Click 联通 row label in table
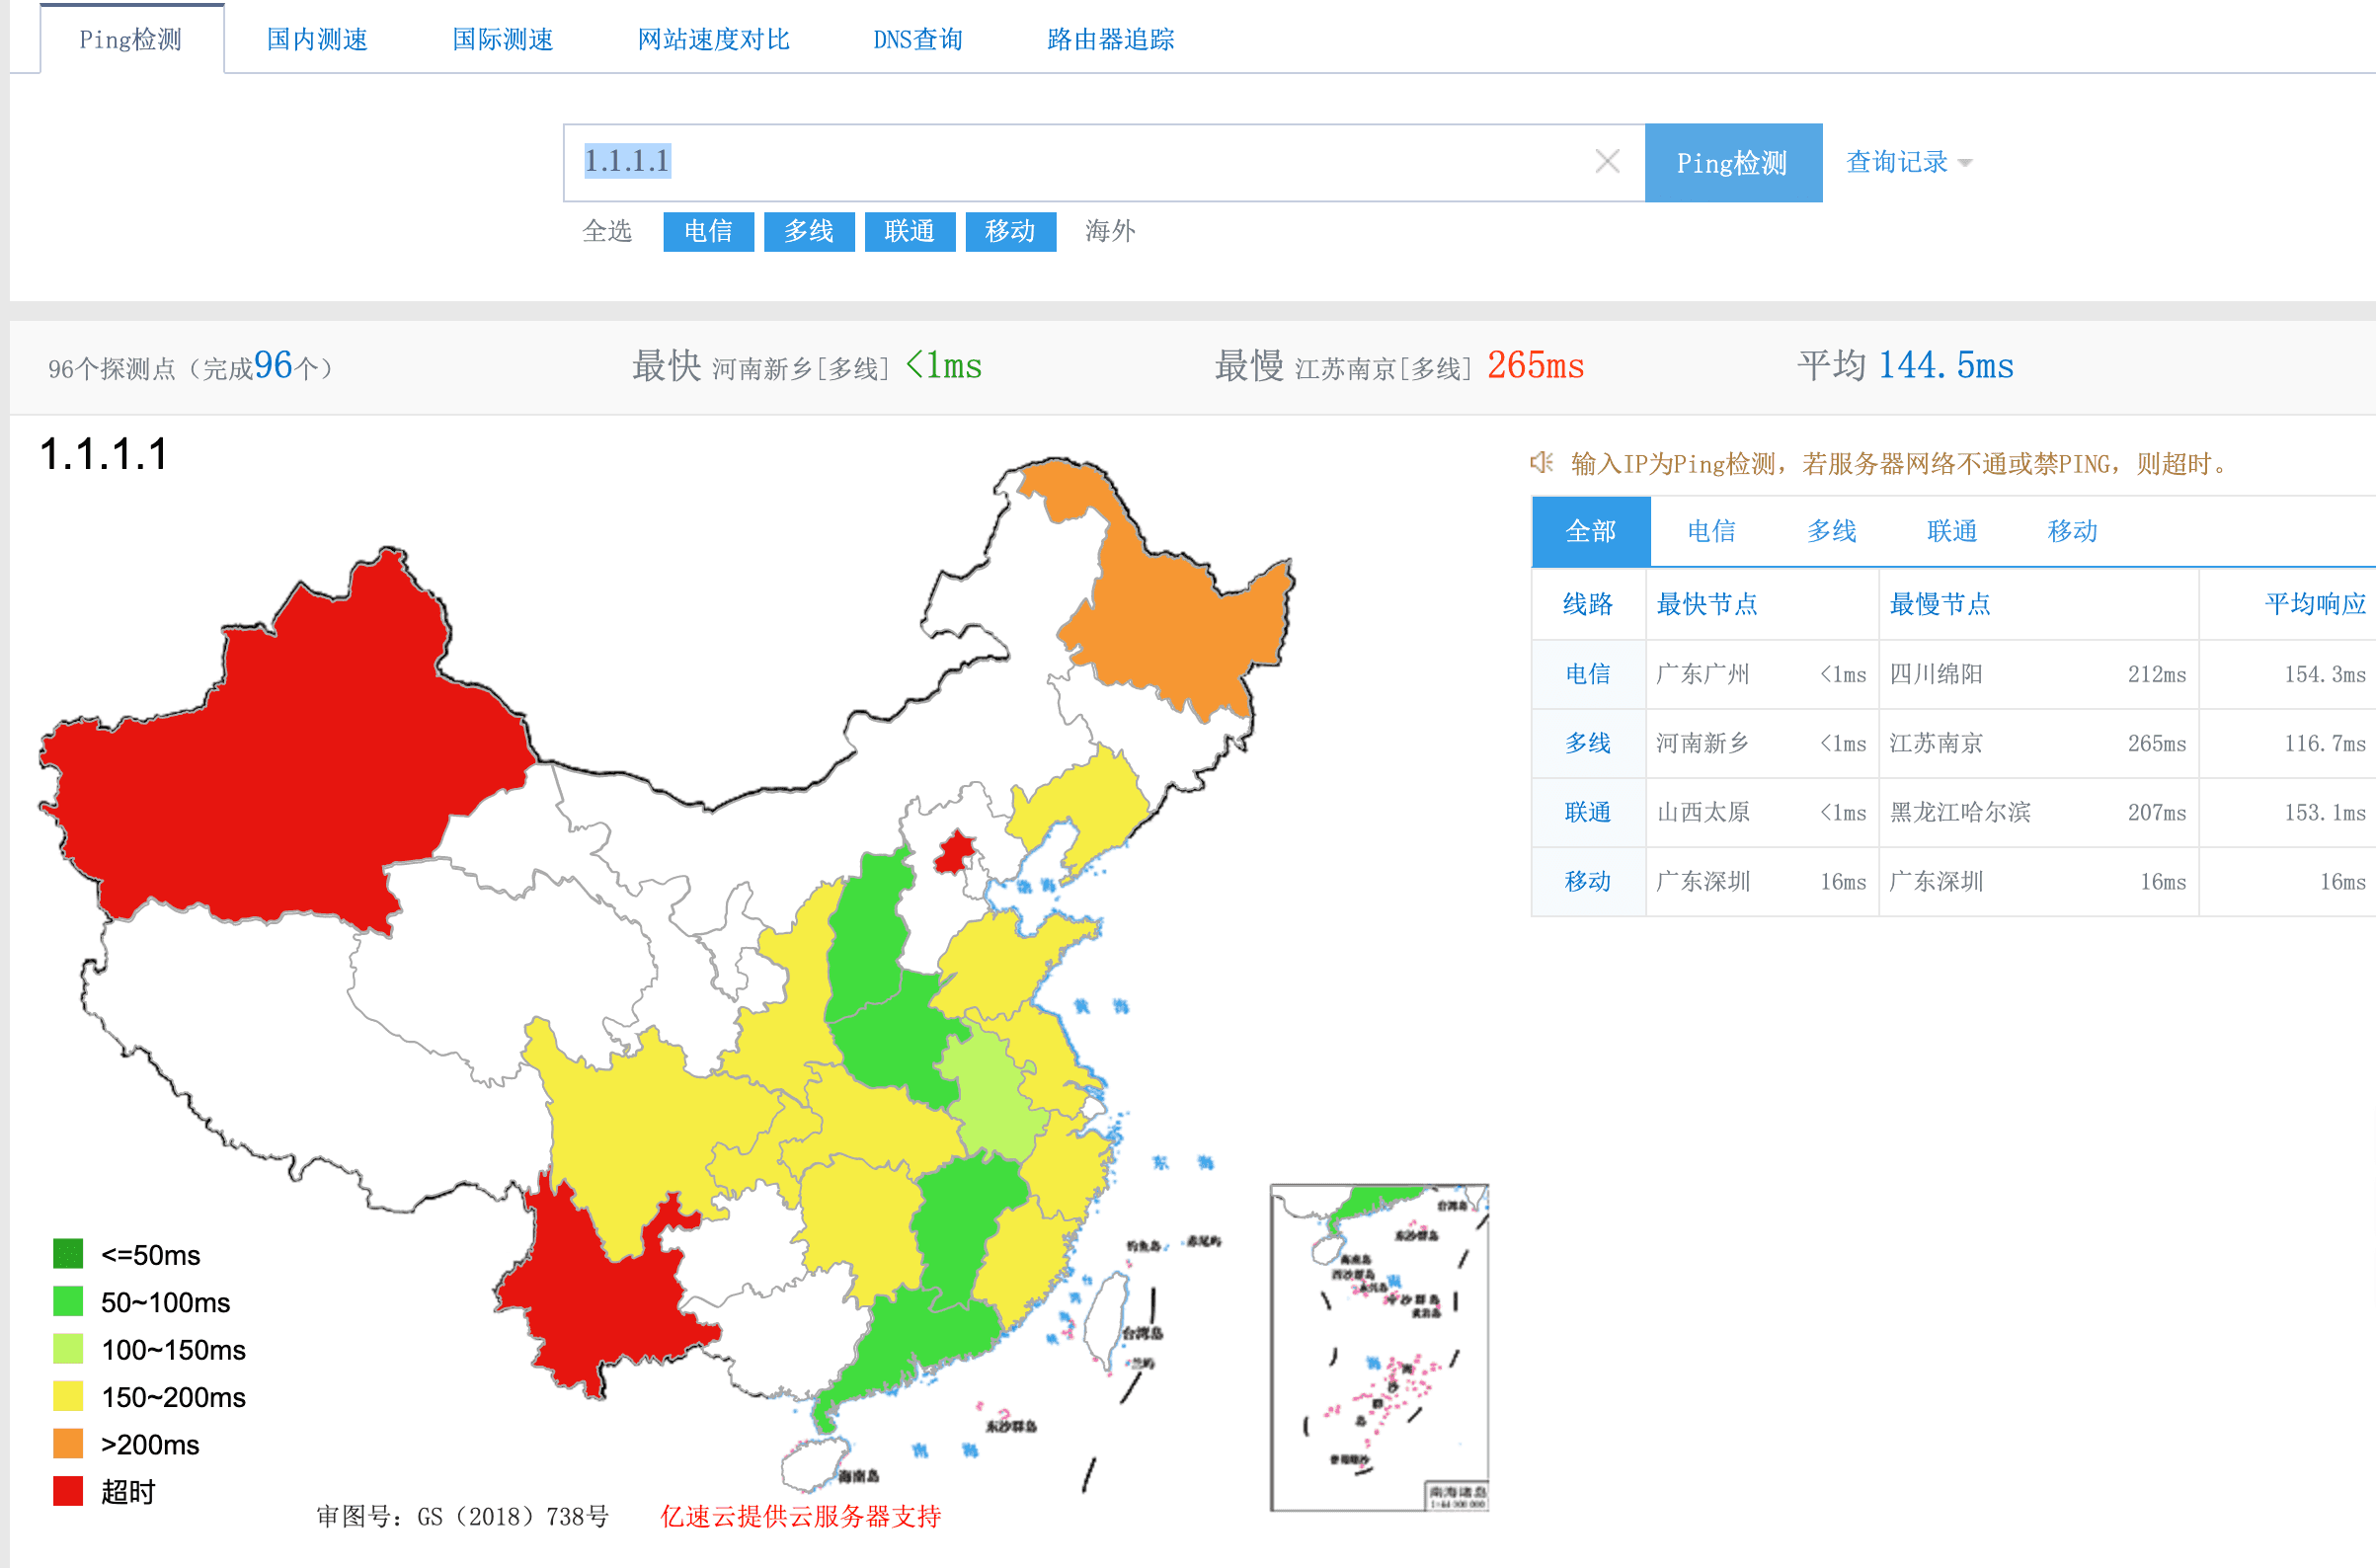This screenshot has height=1568, width=2376. pyautogui.click(x=1588, y=812)
